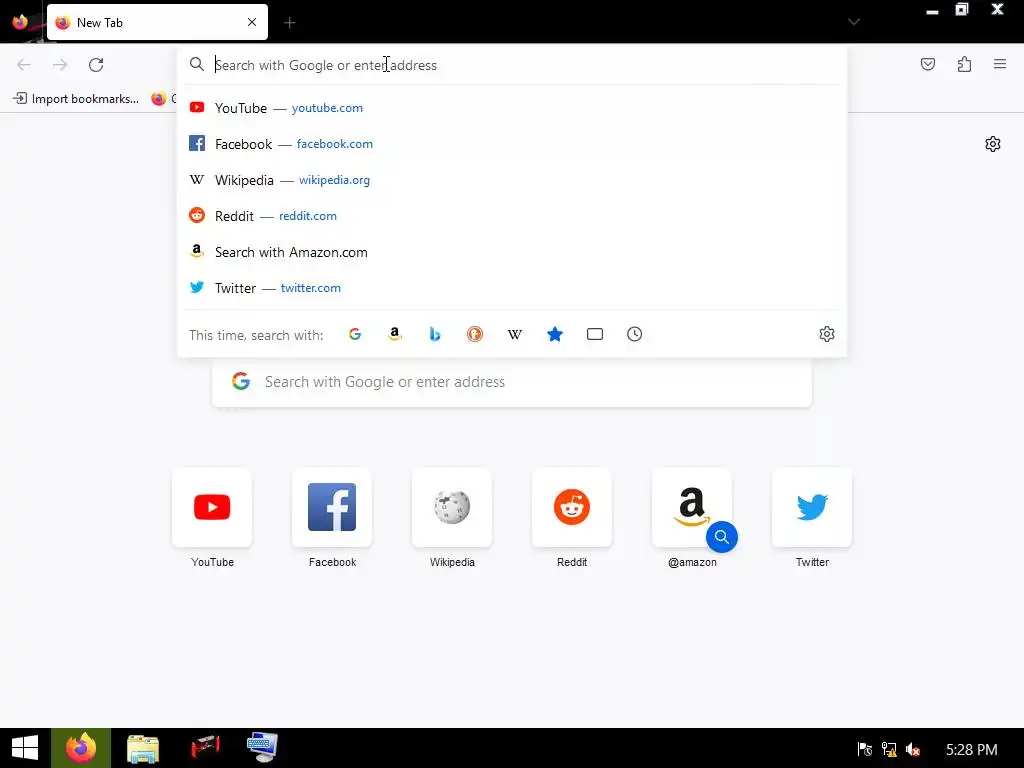Click Firefox icon in the taskbar
The width and height of the screenshot is (1024, 768).
pyautogui.click(x=81, y=748)
